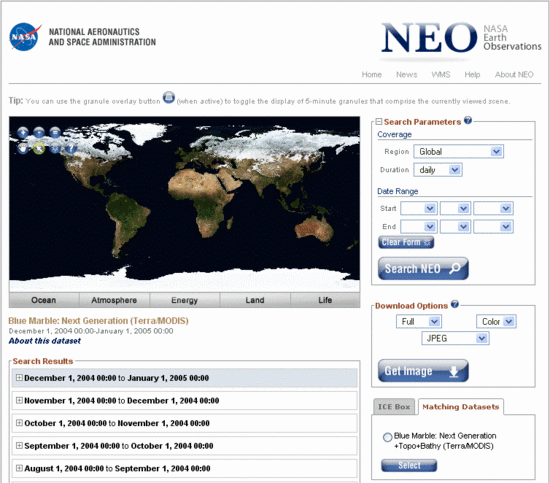Image resolution: width=550 pixels, height=483 pixels.
Task: Open Help in top navigation
Action: (x=472, y=74)
